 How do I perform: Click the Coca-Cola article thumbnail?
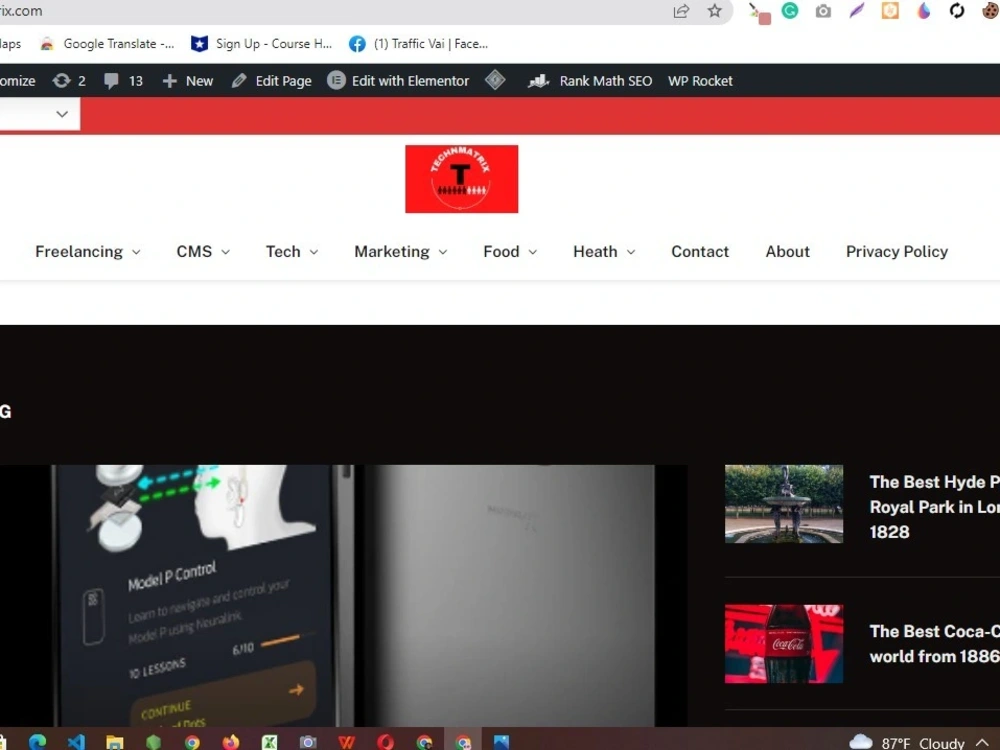pyautogui.click(x=784, y=644)
